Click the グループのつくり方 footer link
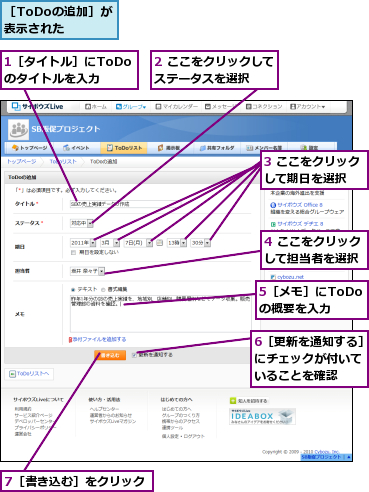The height and width of the screenshot is (492, 369). point(181,415)
